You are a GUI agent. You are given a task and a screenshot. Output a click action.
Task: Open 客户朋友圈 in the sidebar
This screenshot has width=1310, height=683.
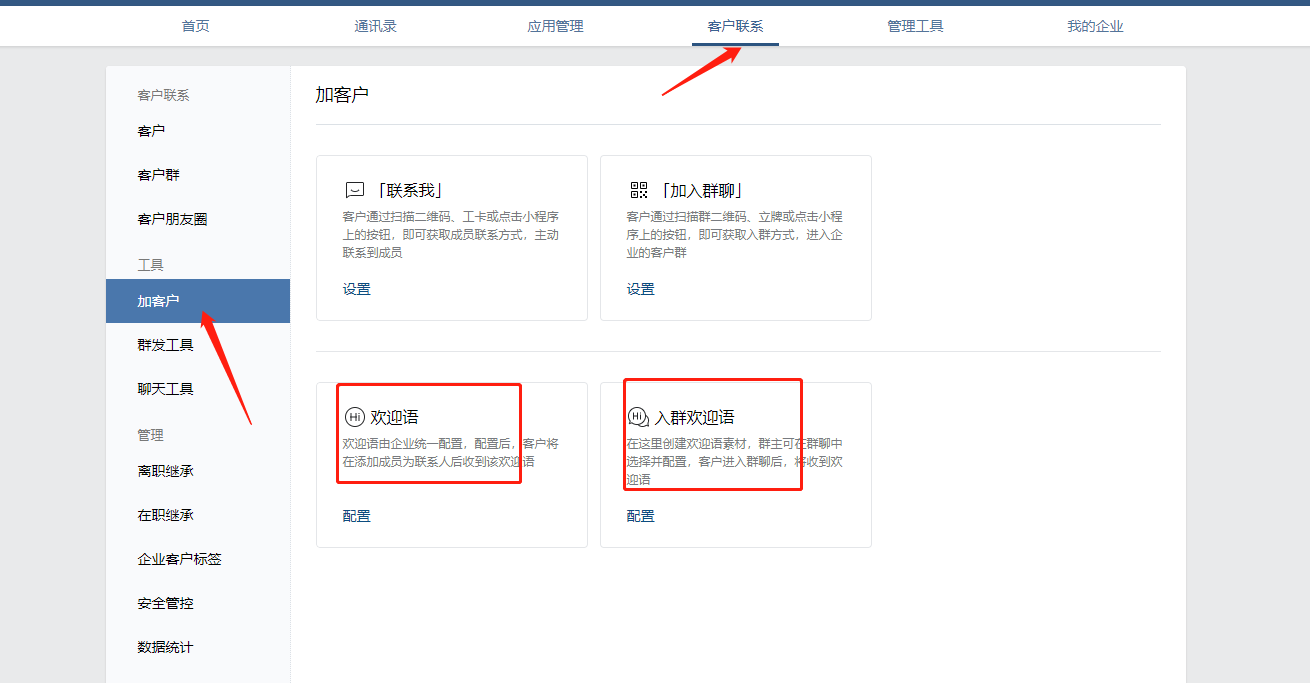point(172,219)
